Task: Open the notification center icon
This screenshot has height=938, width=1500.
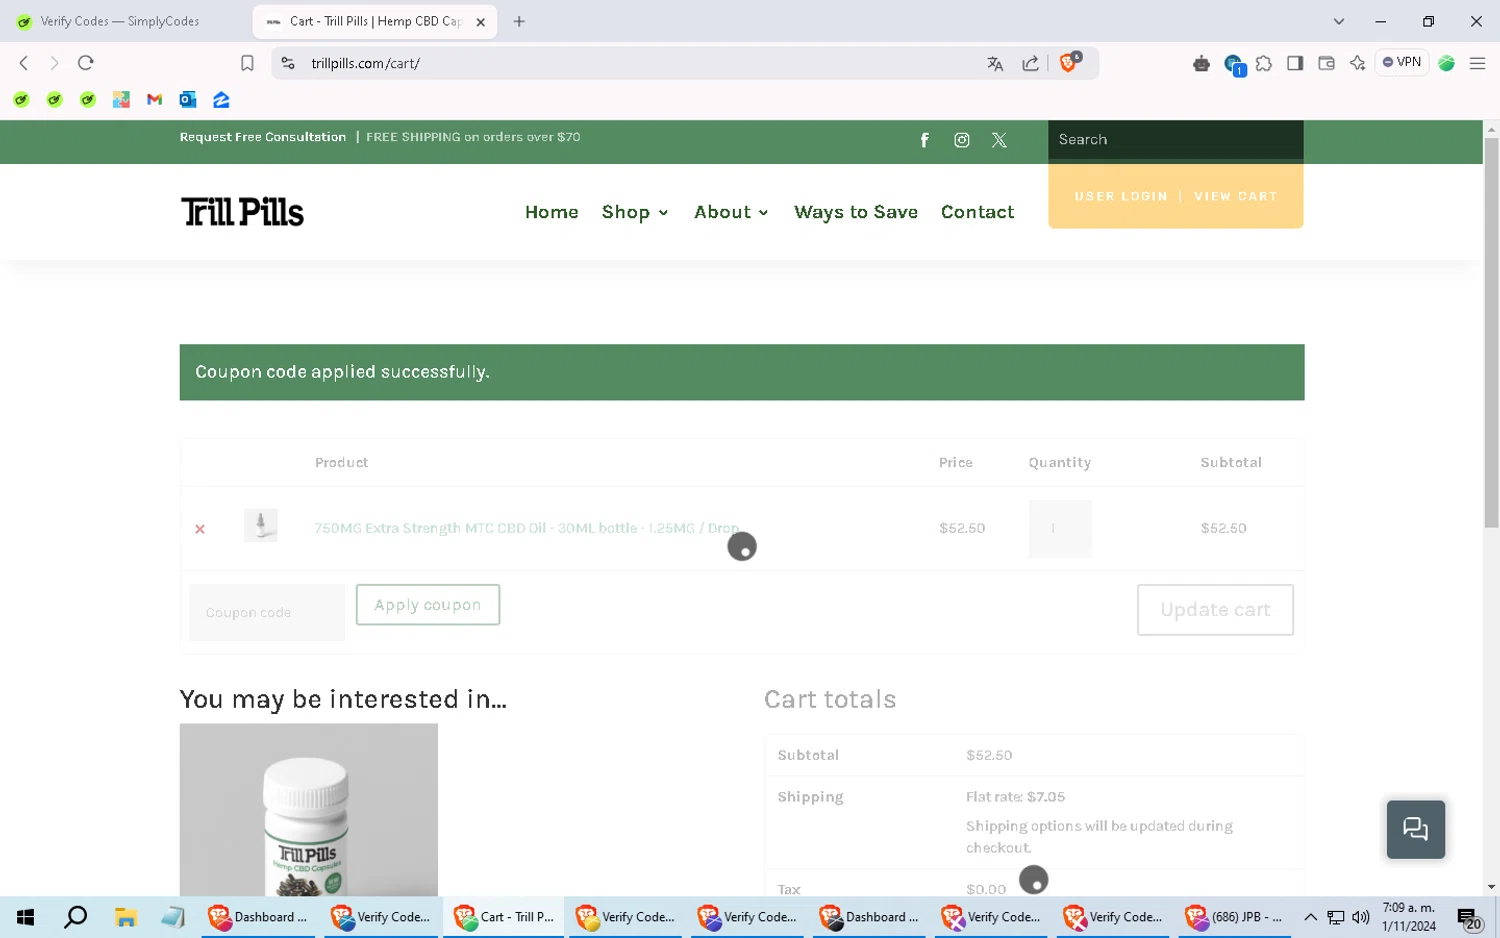Action: [x=1468, y=918]
